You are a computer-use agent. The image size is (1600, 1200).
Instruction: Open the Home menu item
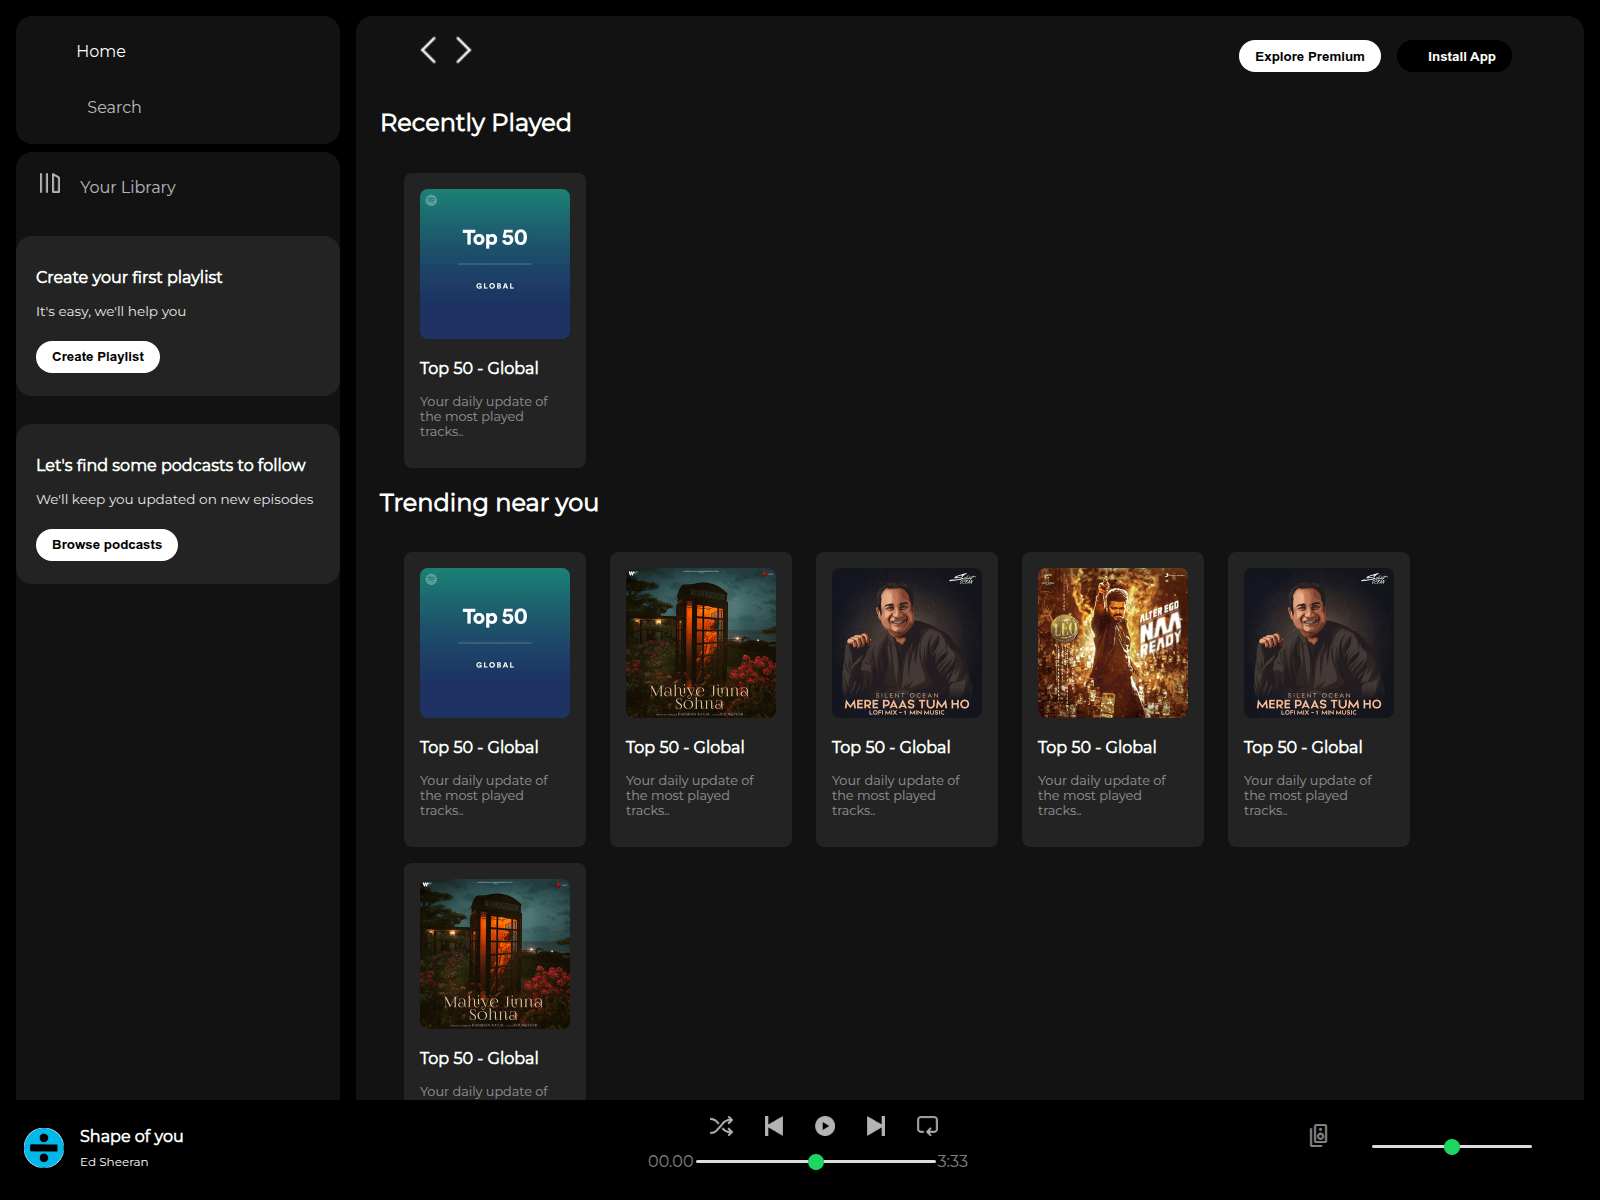(101, 51)
